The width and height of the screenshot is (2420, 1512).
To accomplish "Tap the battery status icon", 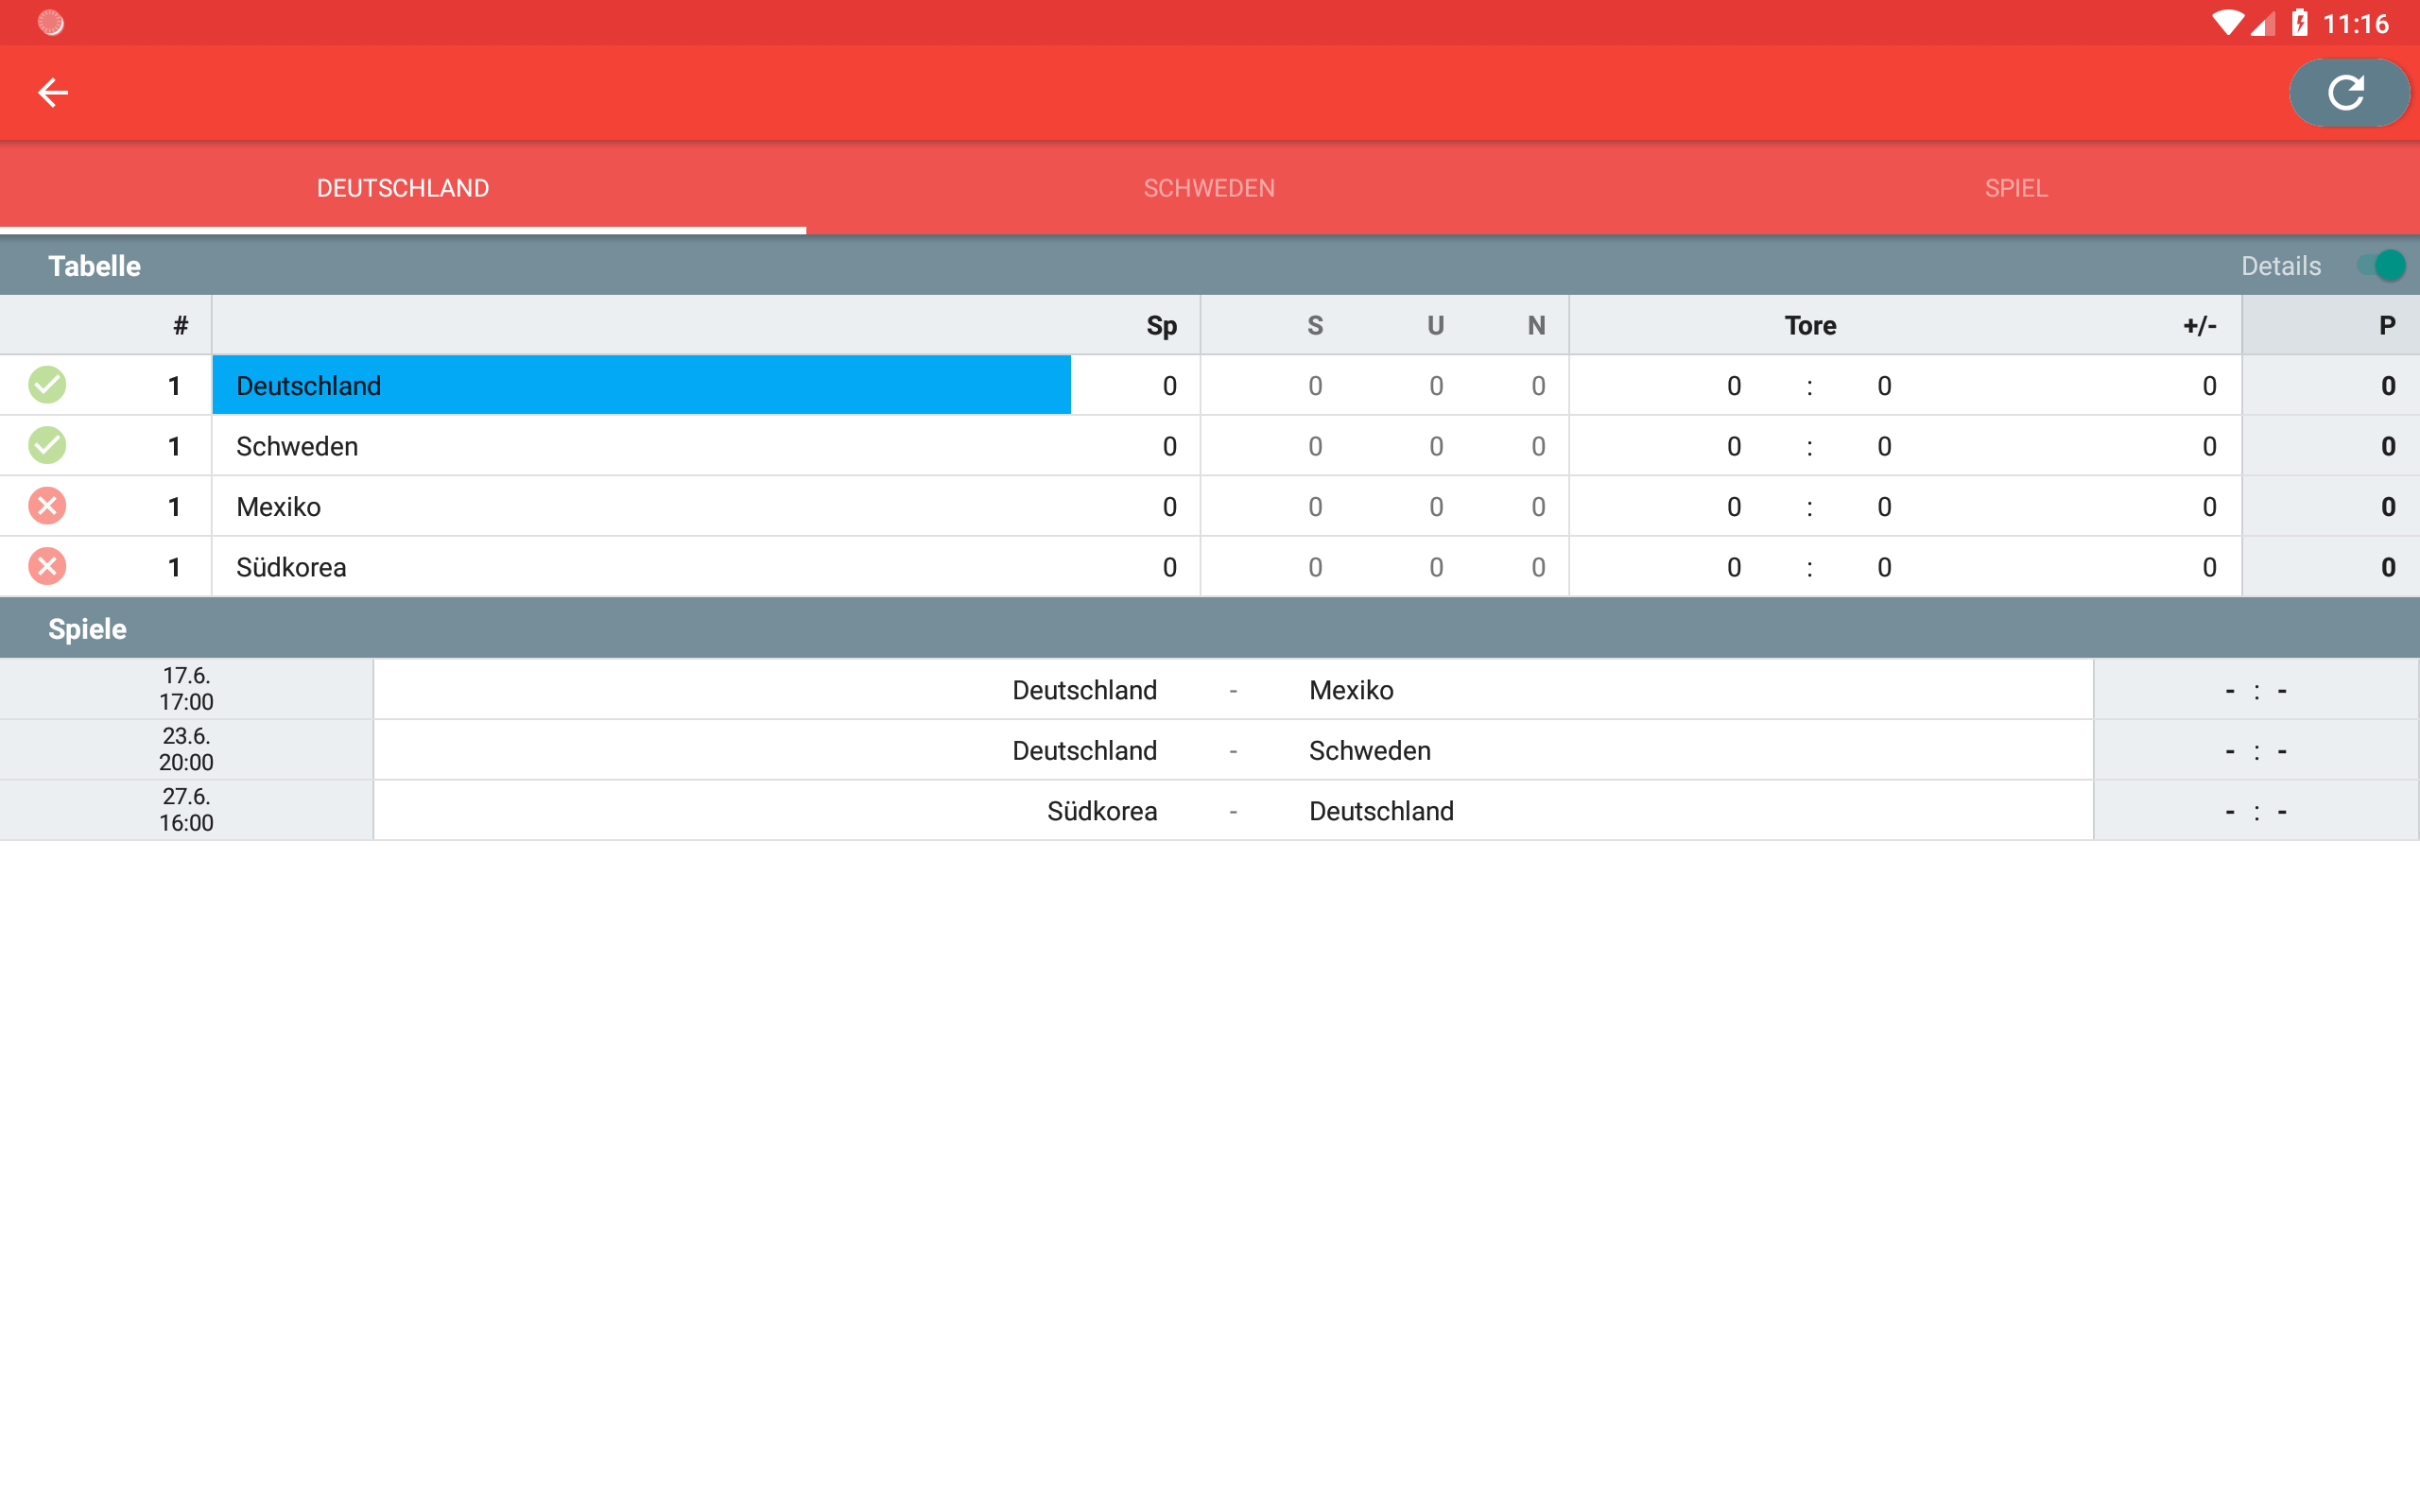I will click(x=2300, y=23).
